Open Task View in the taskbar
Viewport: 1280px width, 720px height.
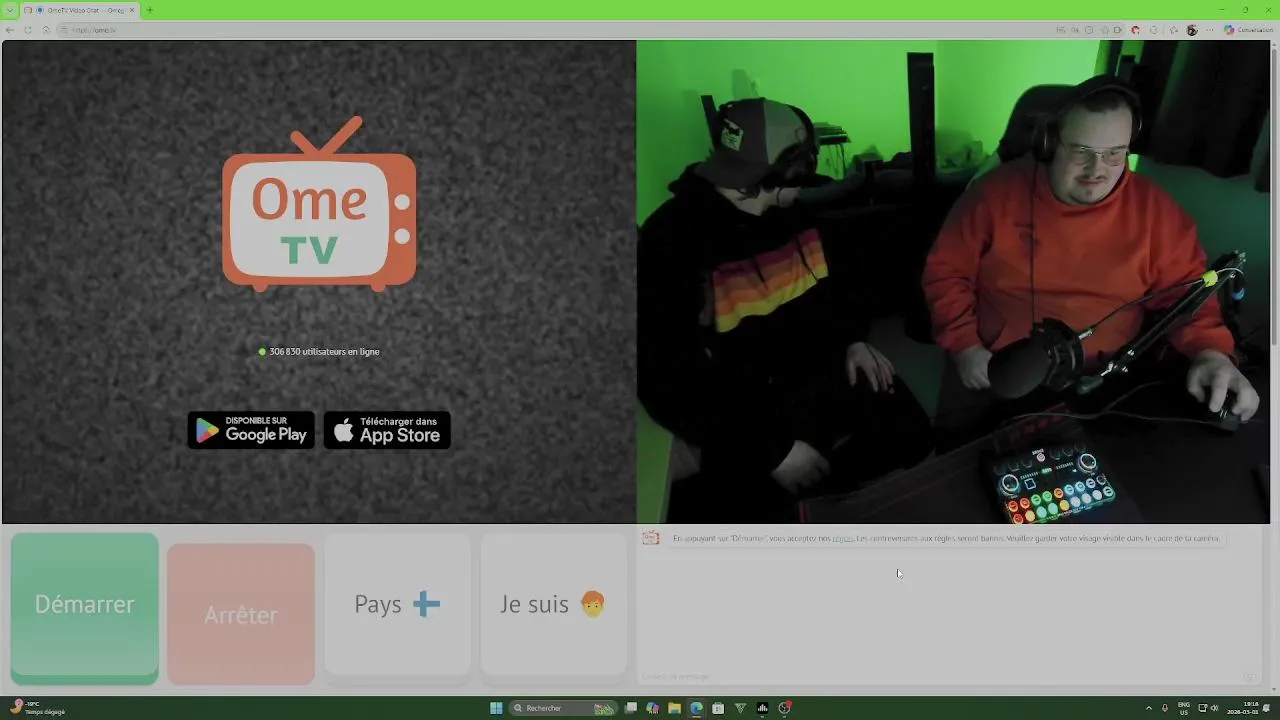click(x=631, y=708)
